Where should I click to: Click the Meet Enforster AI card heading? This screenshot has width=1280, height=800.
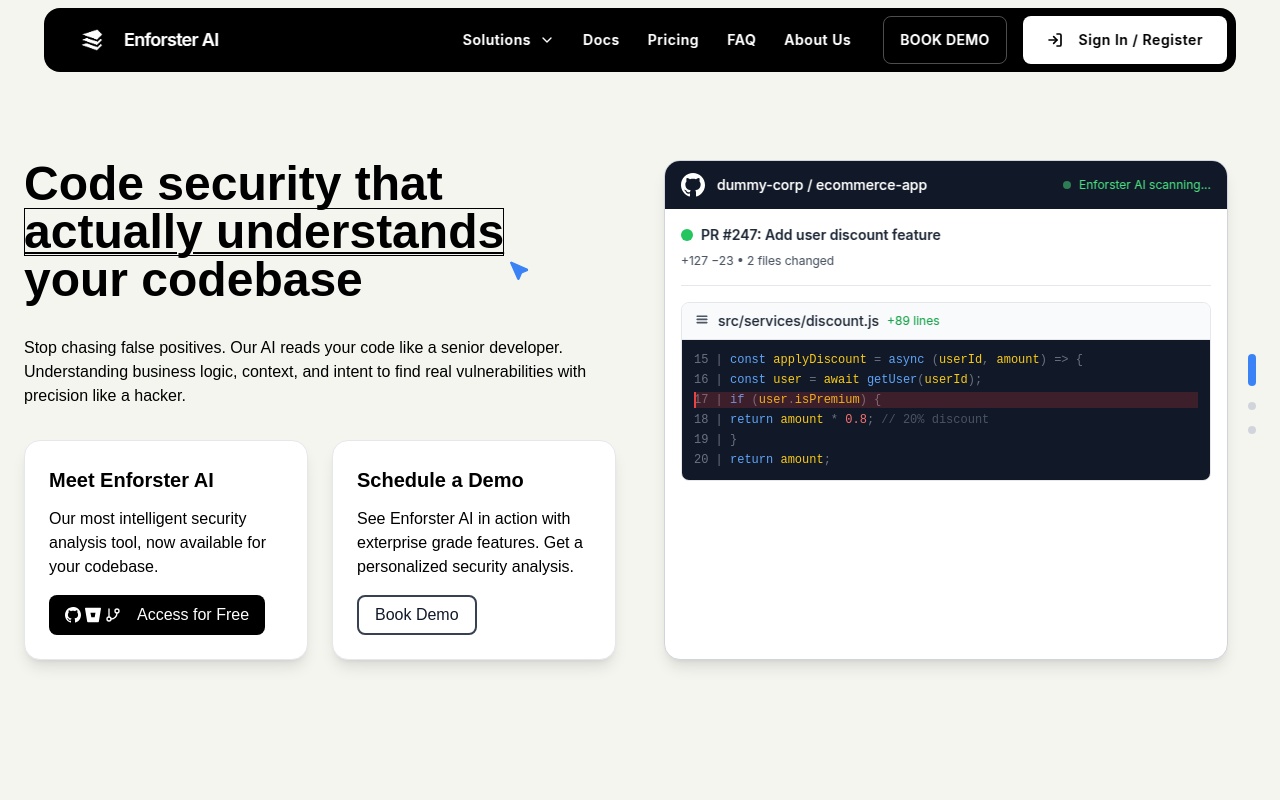click(131, 480)
